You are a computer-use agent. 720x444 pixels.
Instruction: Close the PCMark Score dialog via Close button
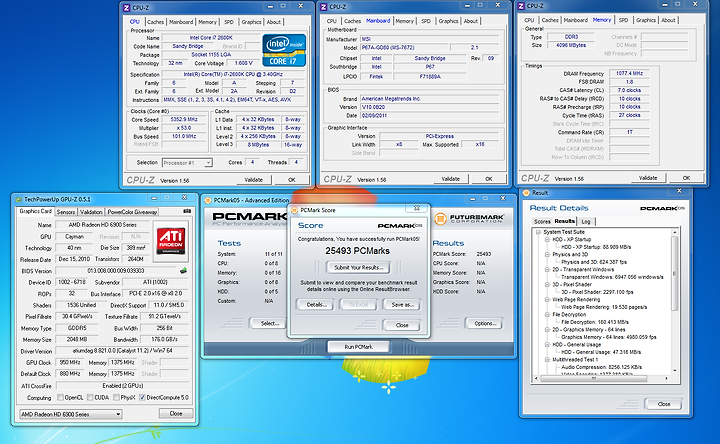point(402,325)
